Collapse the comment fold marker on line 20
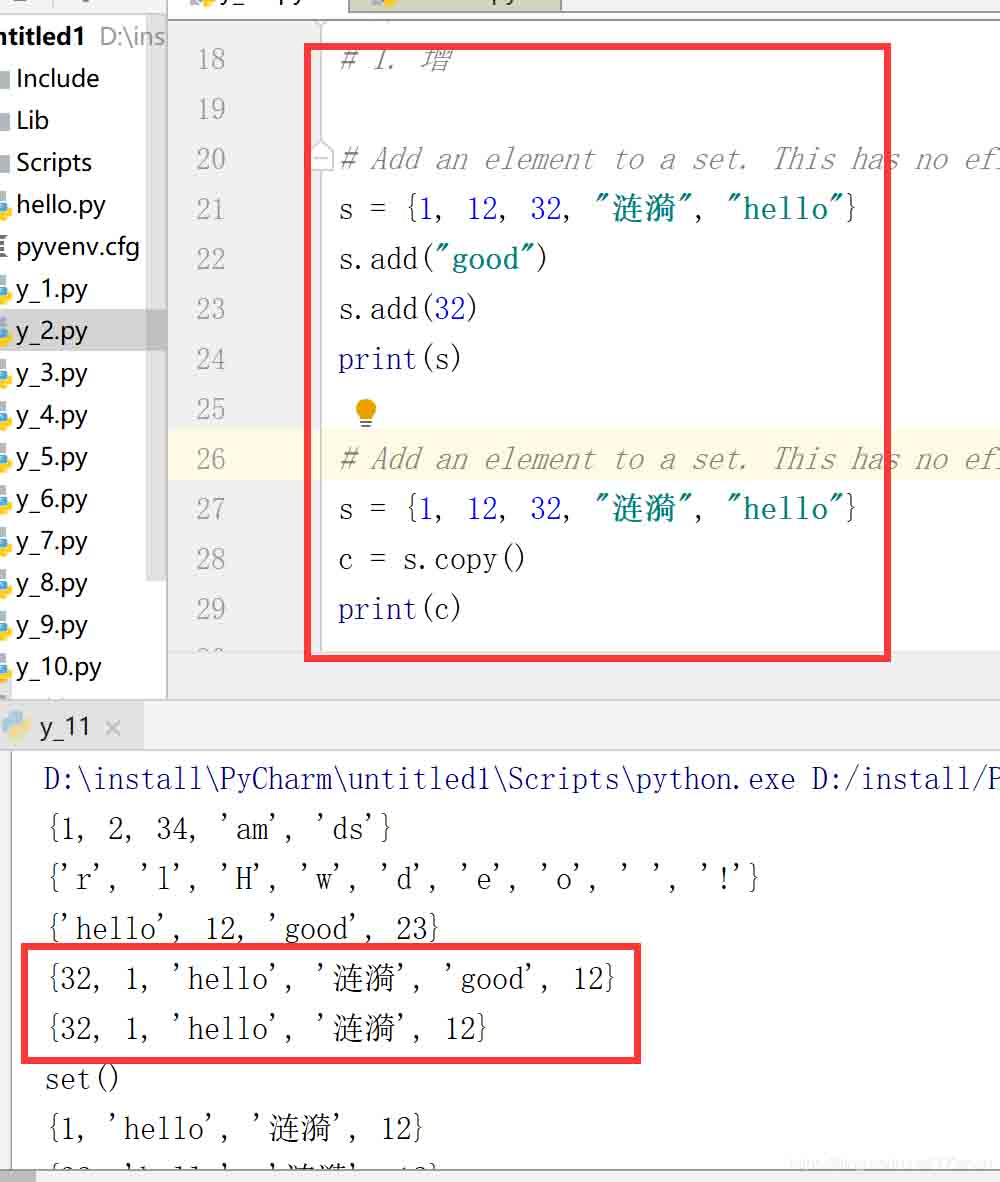The image size is (1000, 1182). (323, 158)
